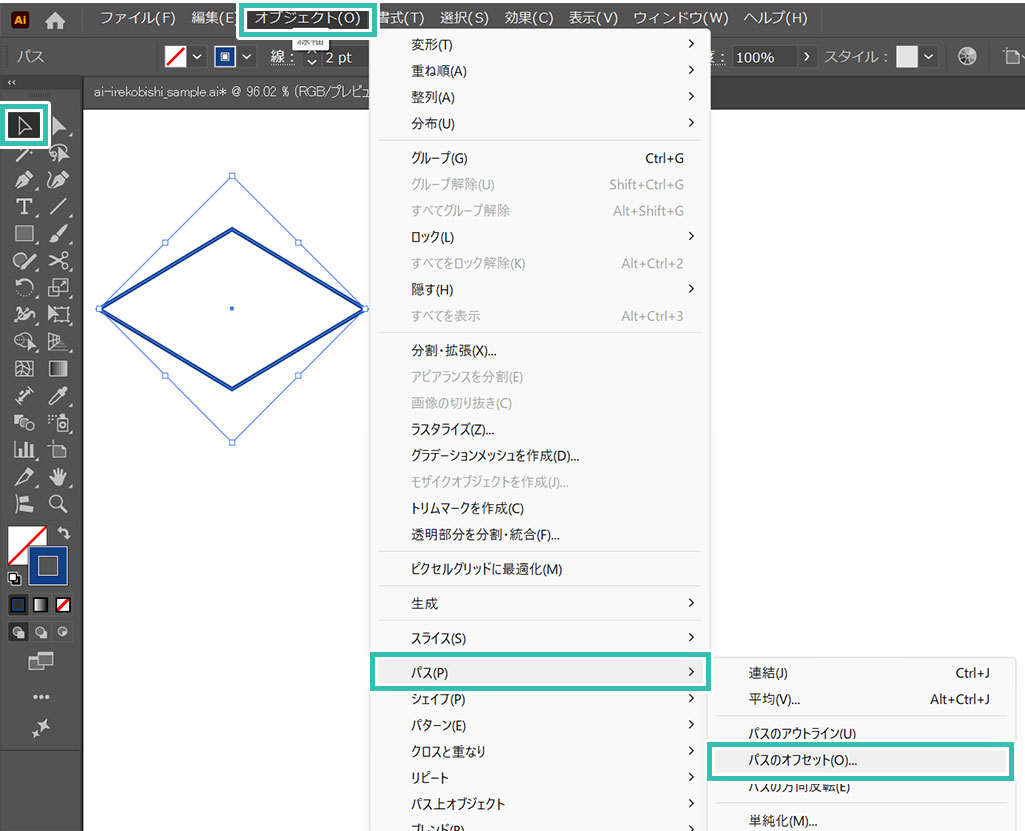Pick the Scissors tool

(59, 261)
